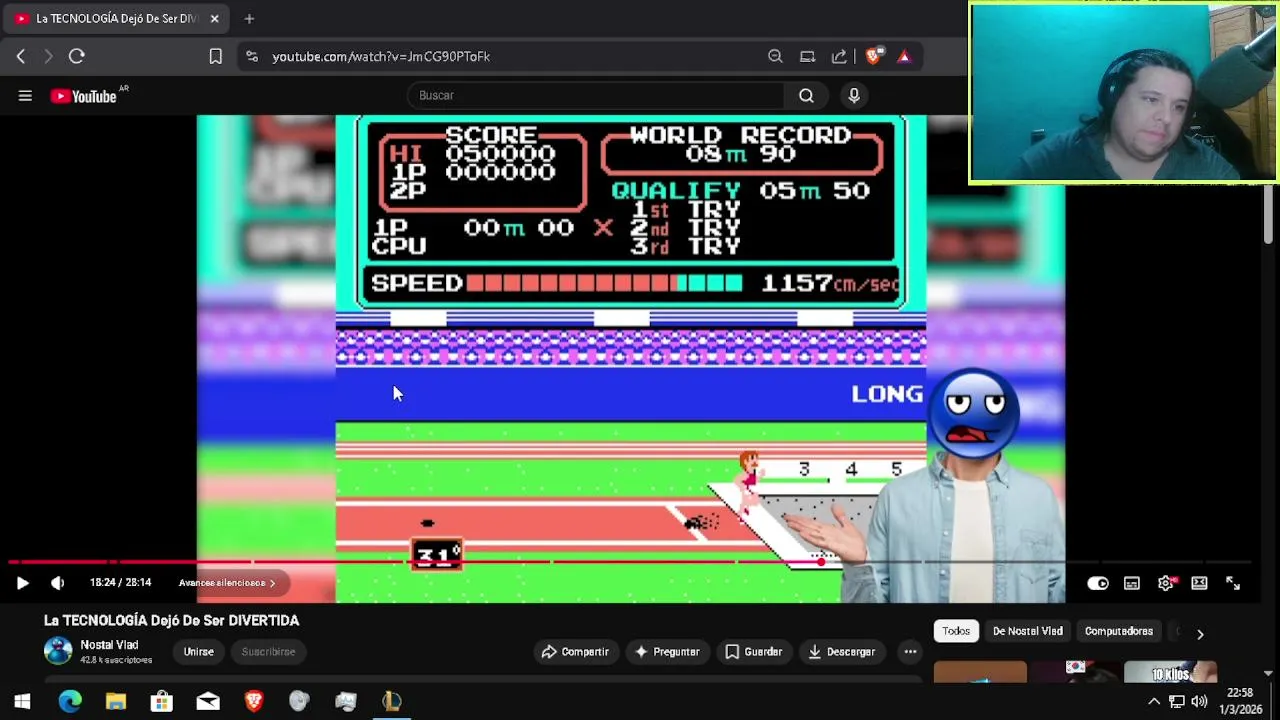1280x720 pixels.
Task: Switch to the La TECNOLOGÍA browser tab
Action: click(x=115, y=18)
